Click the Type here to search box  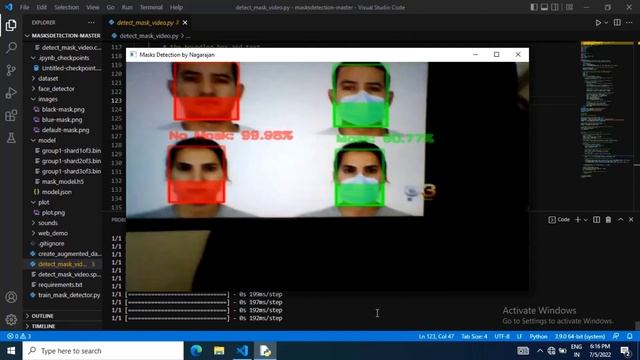tap(103, 351)
